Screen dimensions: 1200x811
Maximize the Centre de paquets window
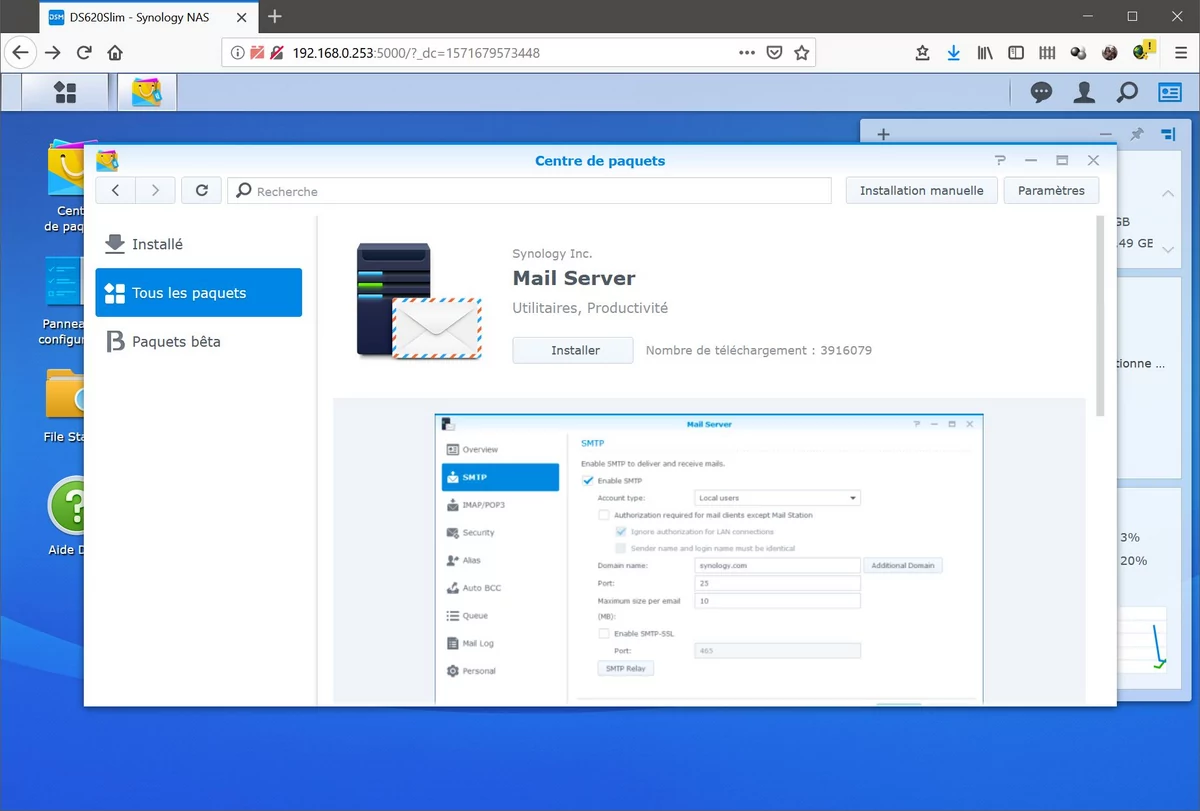click(x=1062, y=160)
